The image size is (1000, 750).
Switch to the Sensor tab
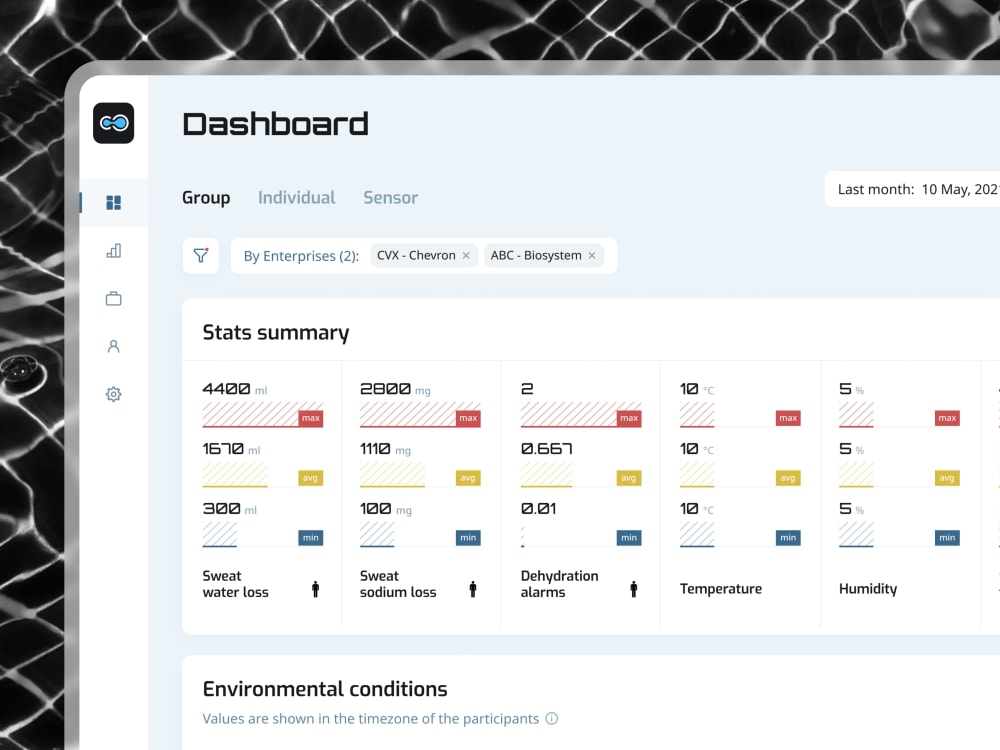(x=391, y=198)
